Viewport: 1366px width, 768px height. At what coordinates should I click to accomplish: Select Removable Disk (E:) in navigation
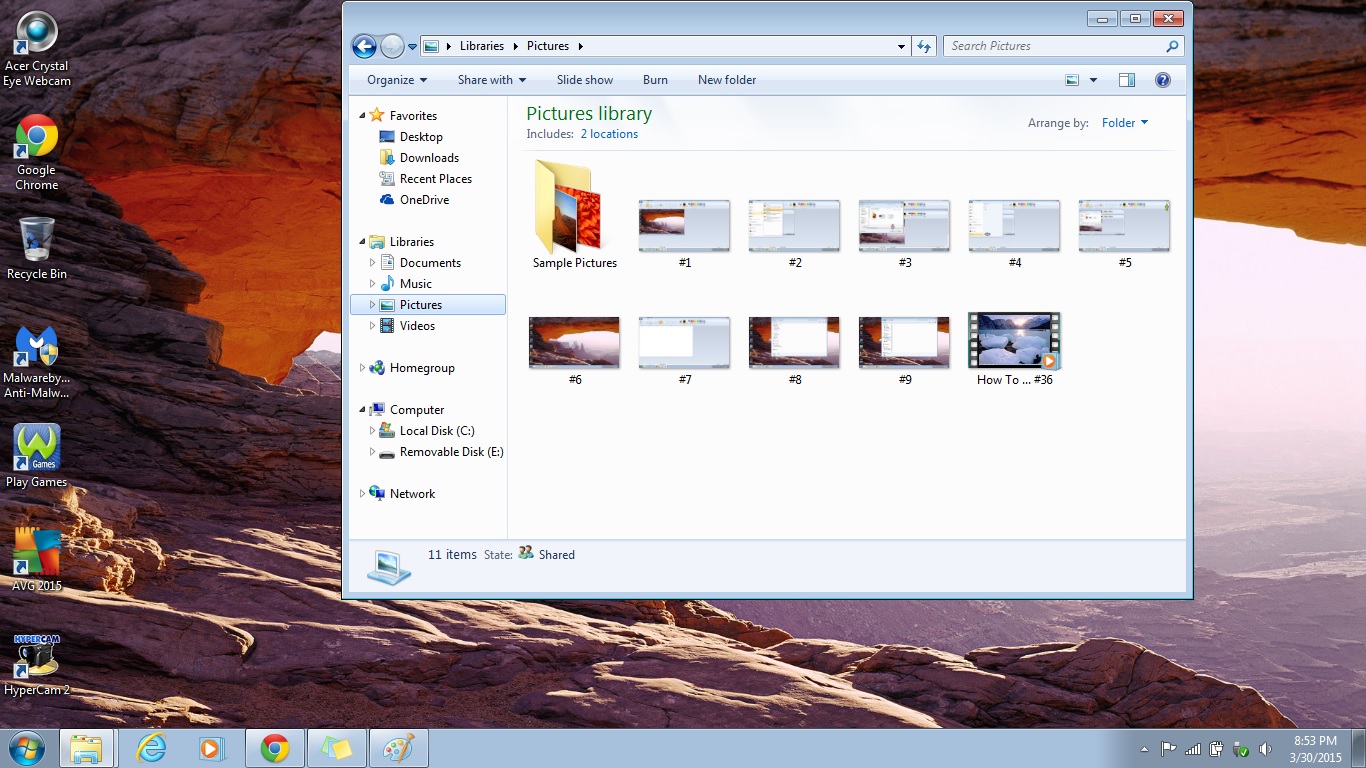point(451,452)
